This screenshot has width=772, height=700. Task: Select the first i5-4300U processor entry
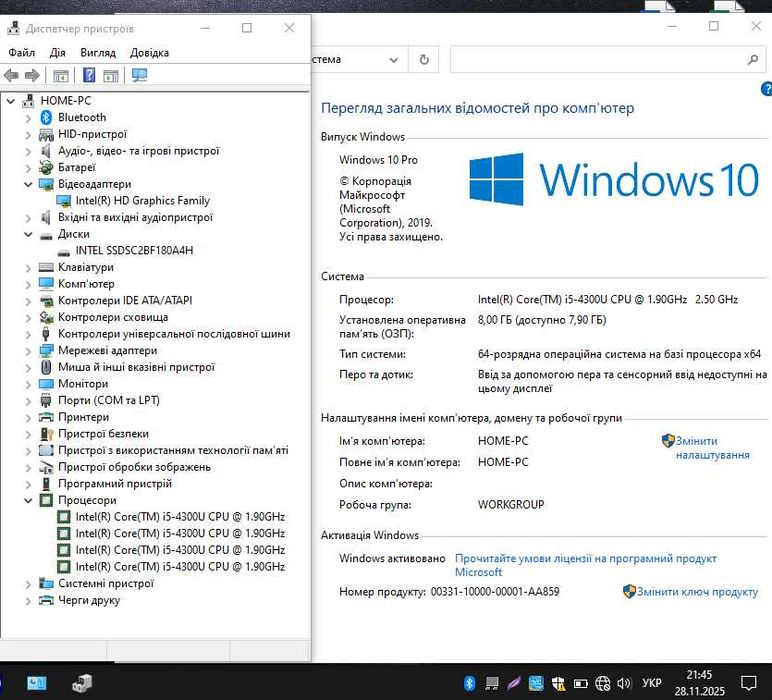point(180,517)
